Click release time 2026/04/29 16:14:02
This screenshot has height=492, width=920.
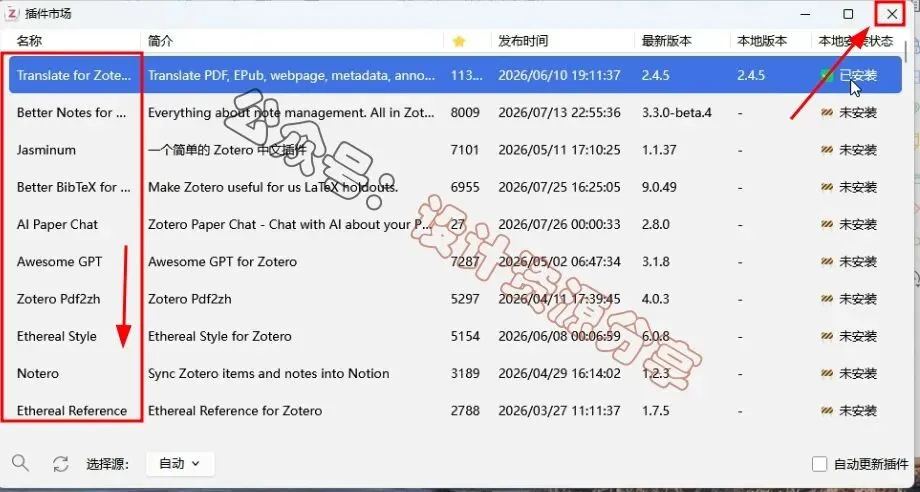click(559, 374)
